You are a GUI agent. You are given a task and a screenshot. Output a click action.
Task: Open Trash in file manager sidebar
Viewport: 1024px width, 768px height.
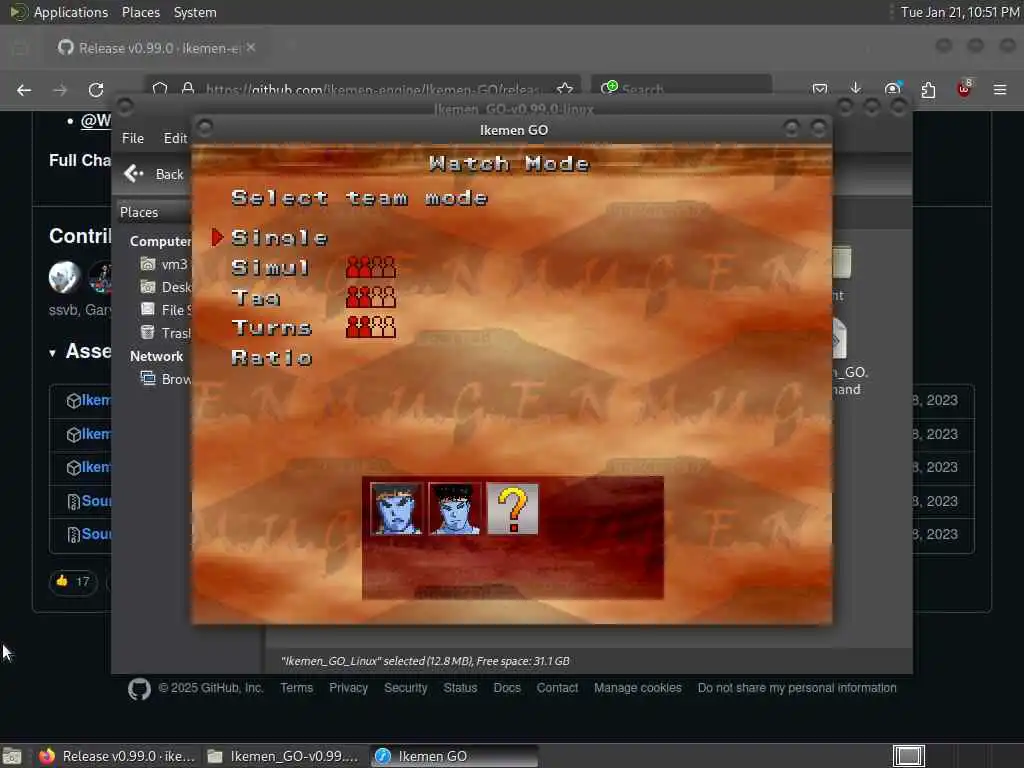point(166,333)
